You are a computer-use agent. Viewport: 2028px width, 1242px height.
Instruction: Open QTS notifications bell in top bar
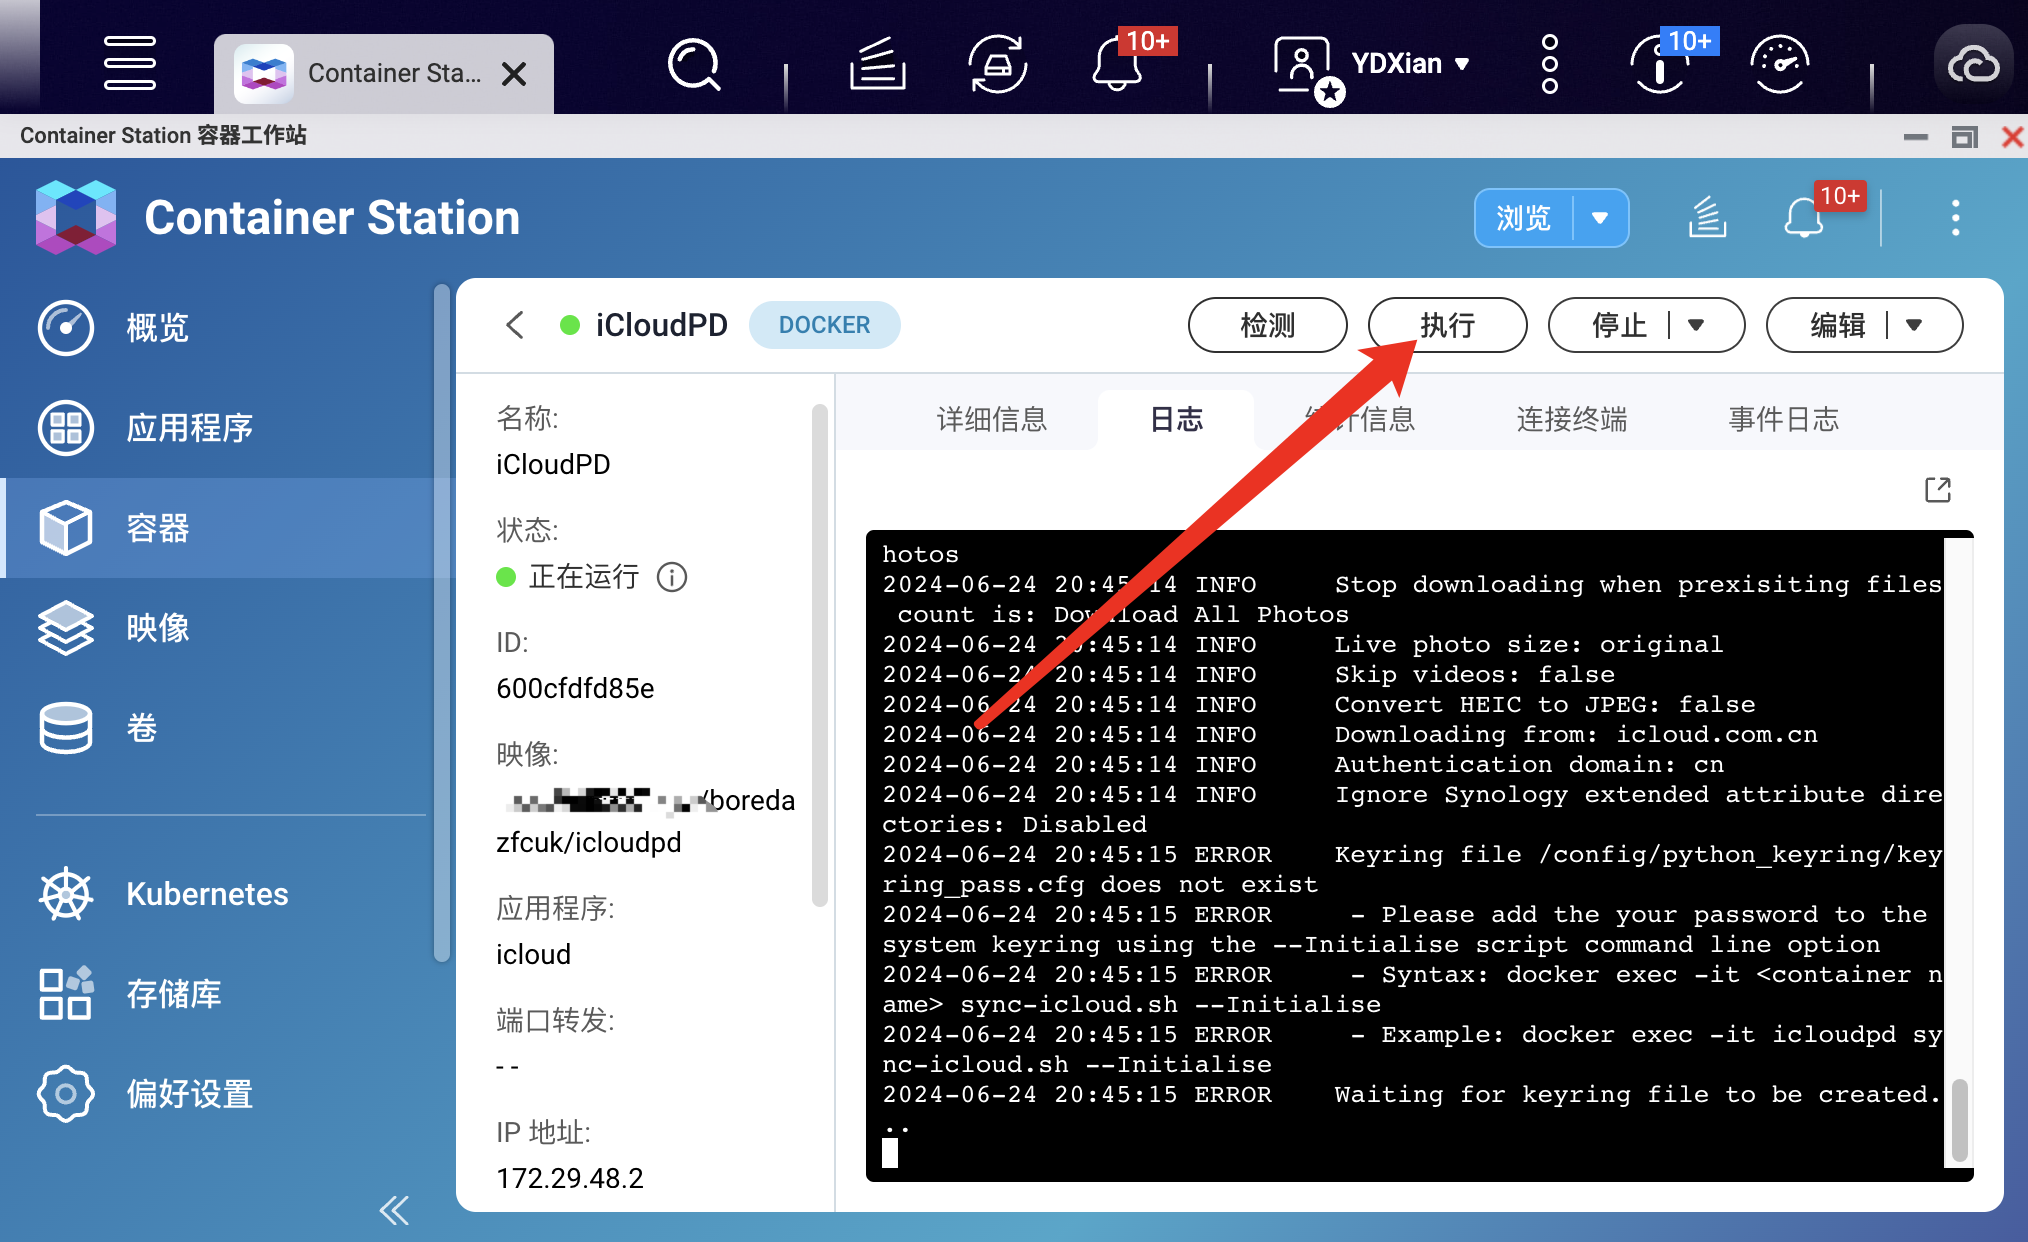point(1118,63)
